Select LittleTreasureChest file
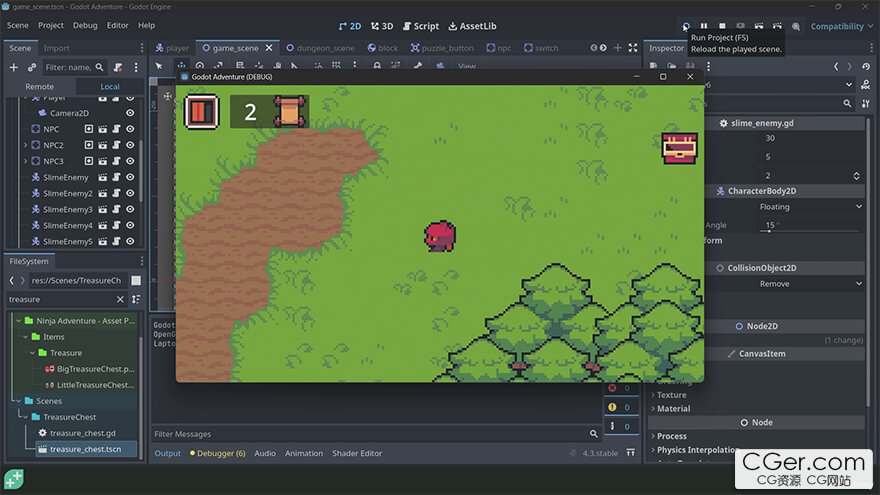Viewport: 880px width, 495px height. pos(90,385)
